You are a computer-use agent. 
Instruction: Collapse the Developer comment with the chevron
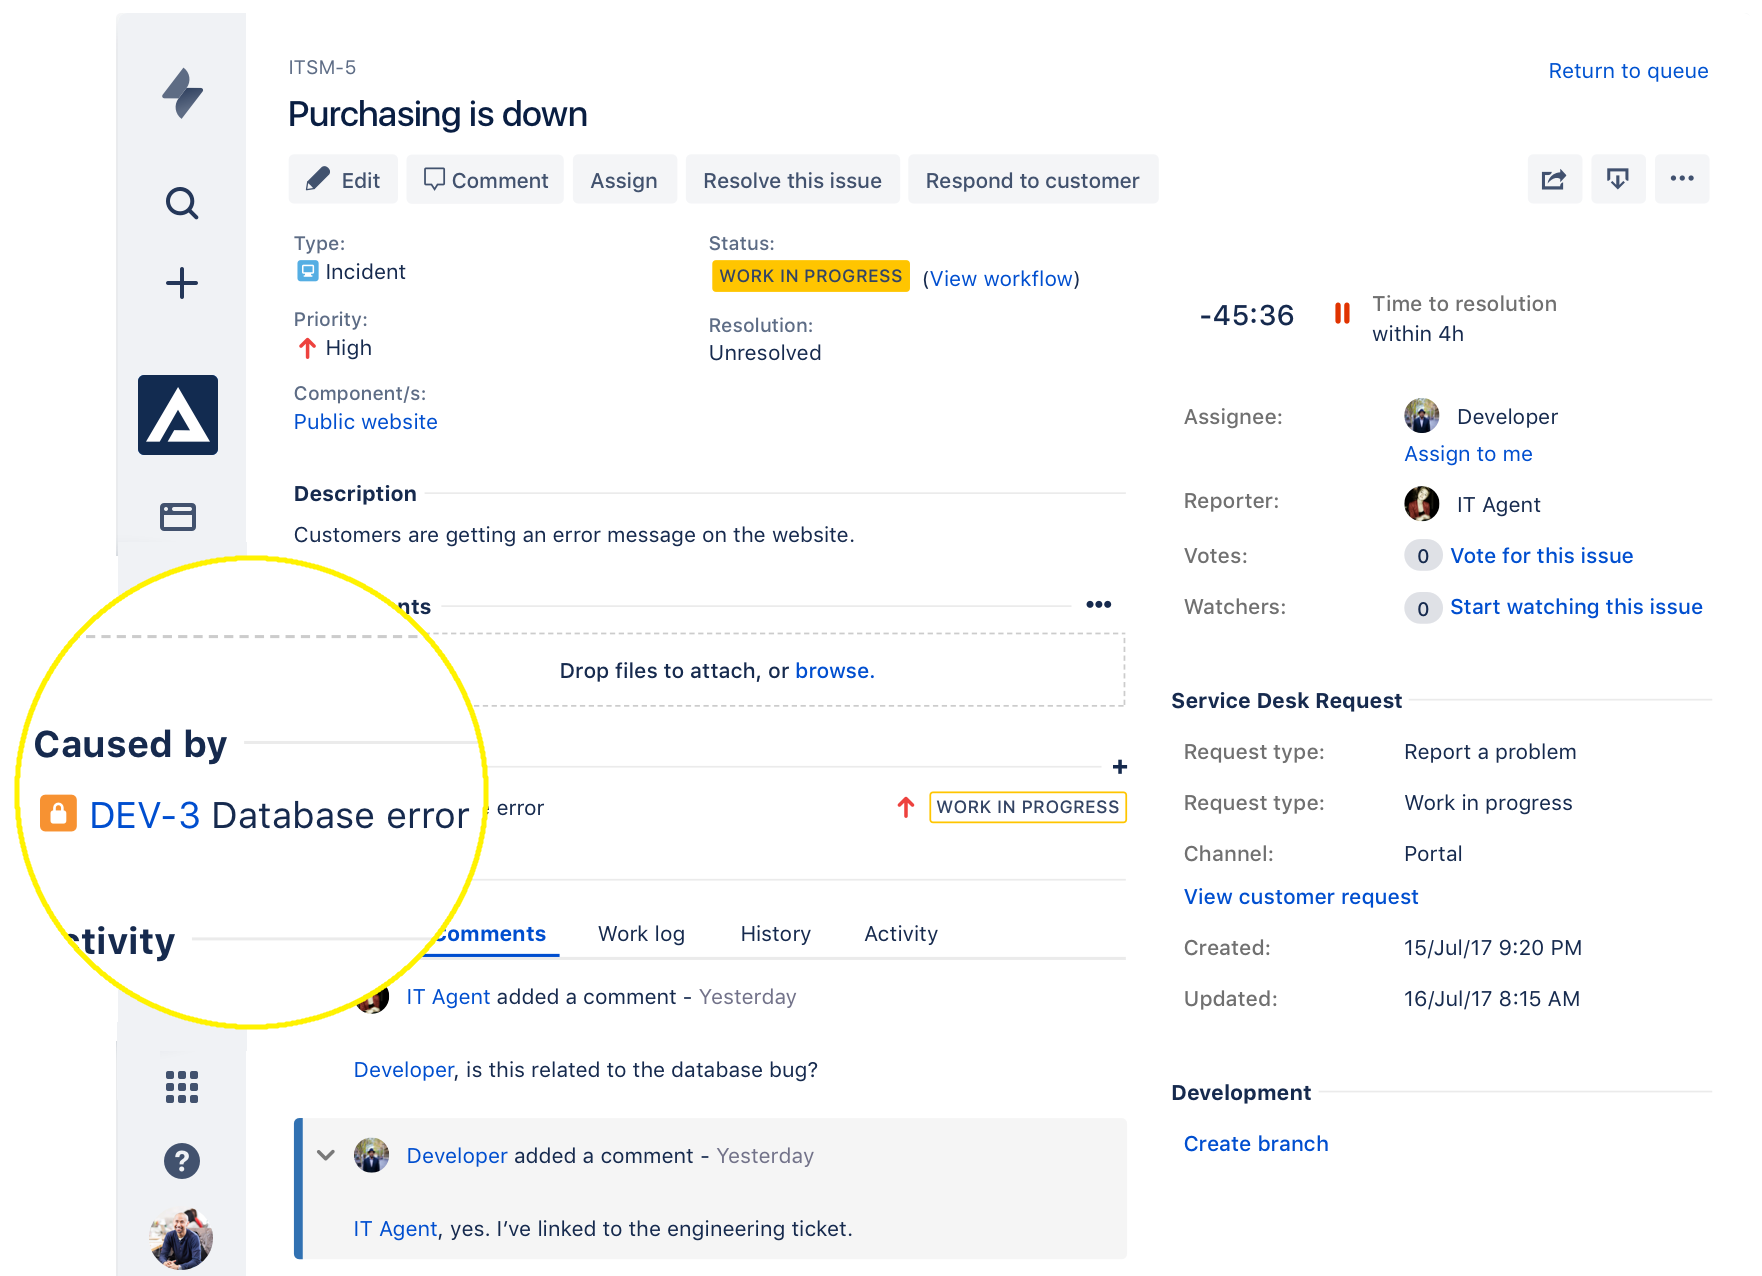pos(326,1155)
